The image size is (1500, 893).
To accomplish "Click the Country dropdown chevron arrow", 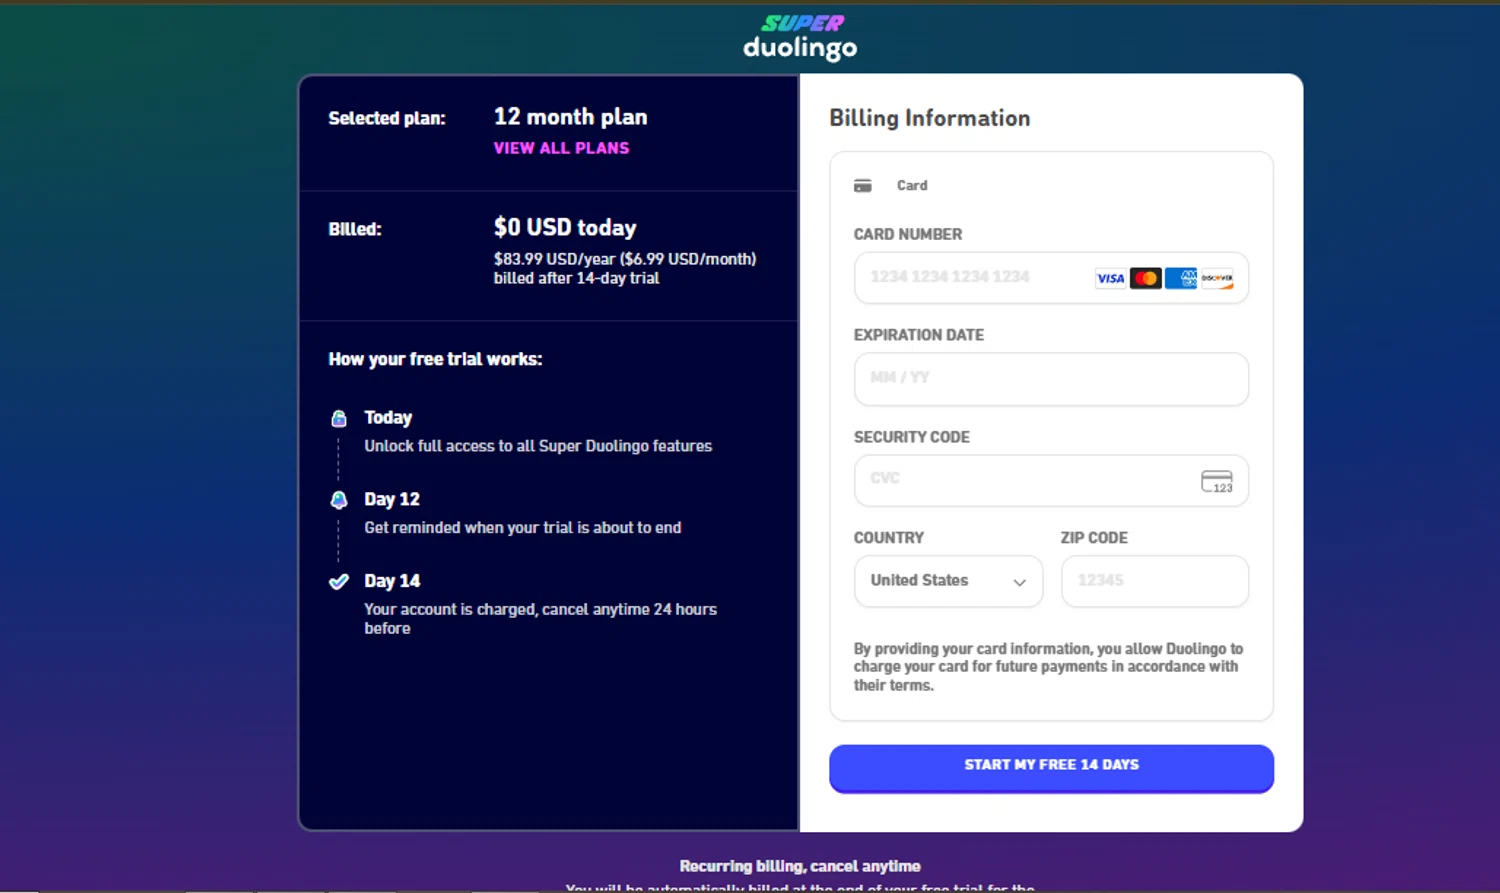I will point(1019,583).
